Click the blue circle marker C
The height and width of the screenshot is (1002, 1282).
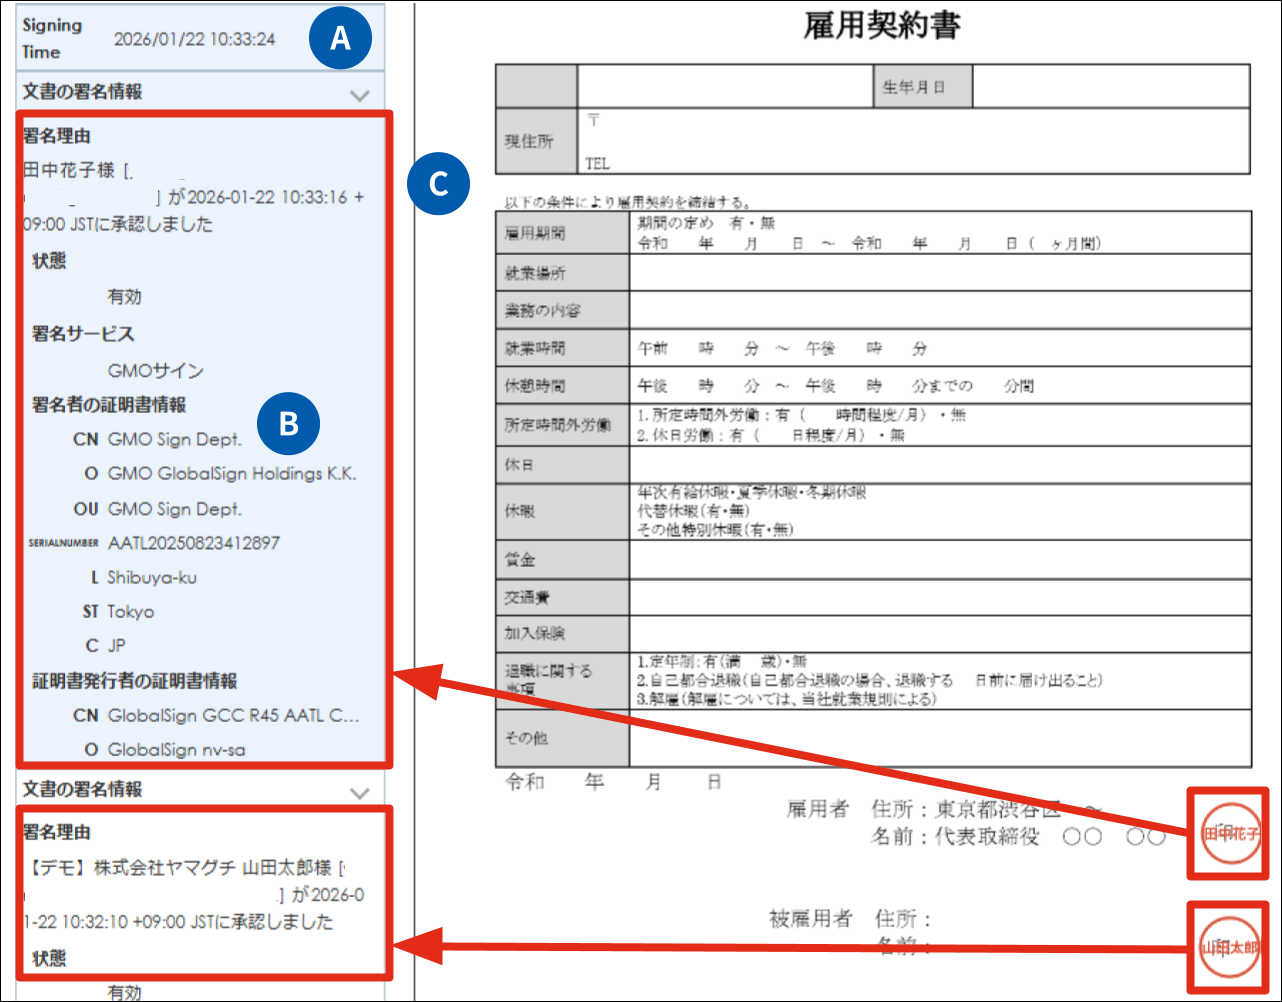437,184
